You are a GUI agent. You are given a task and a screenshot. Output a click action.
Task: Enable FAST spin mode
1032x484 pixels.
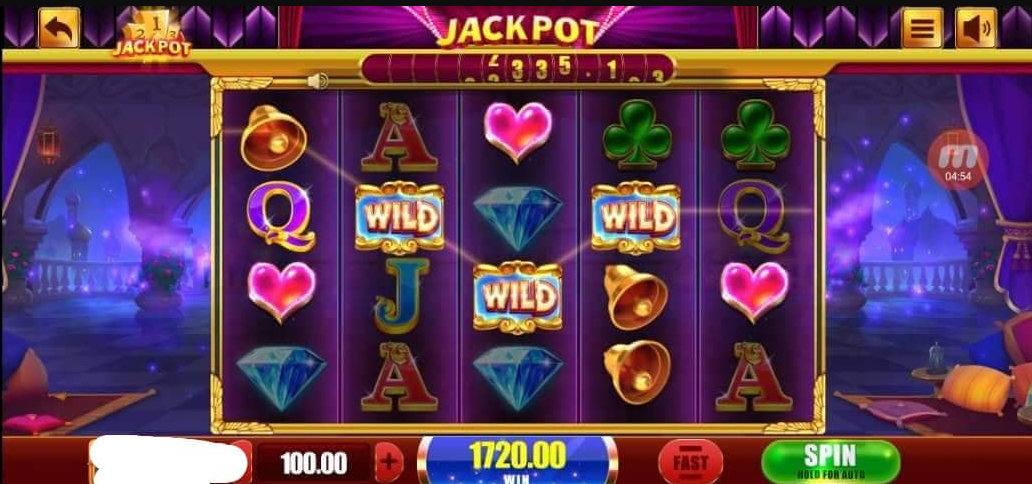pyautogui.click(x=690, y=462)
